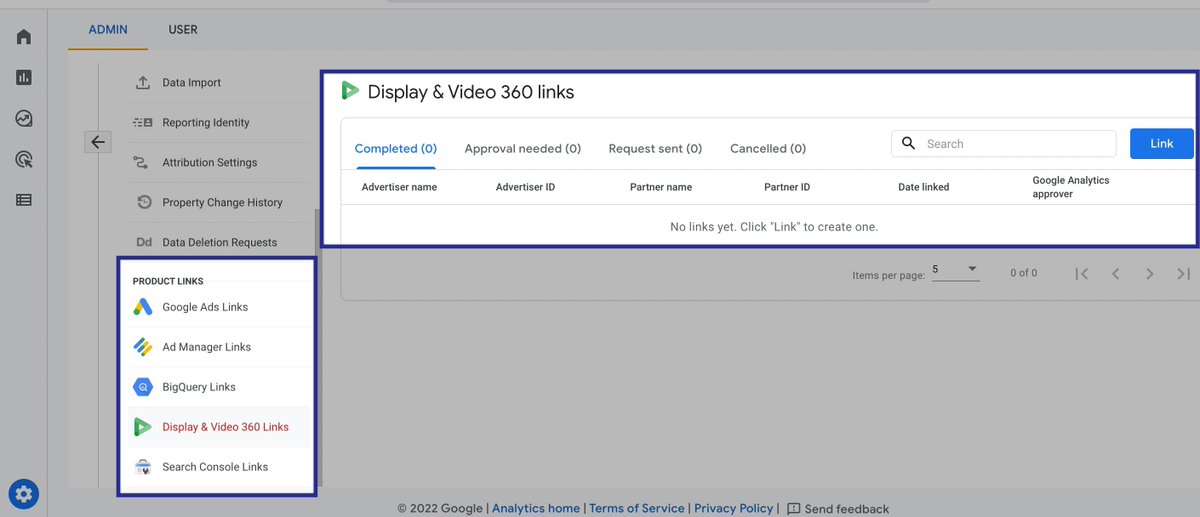Click the Send feedback text
Viewport: 1200px width, 517px height.
coord(847,509)
